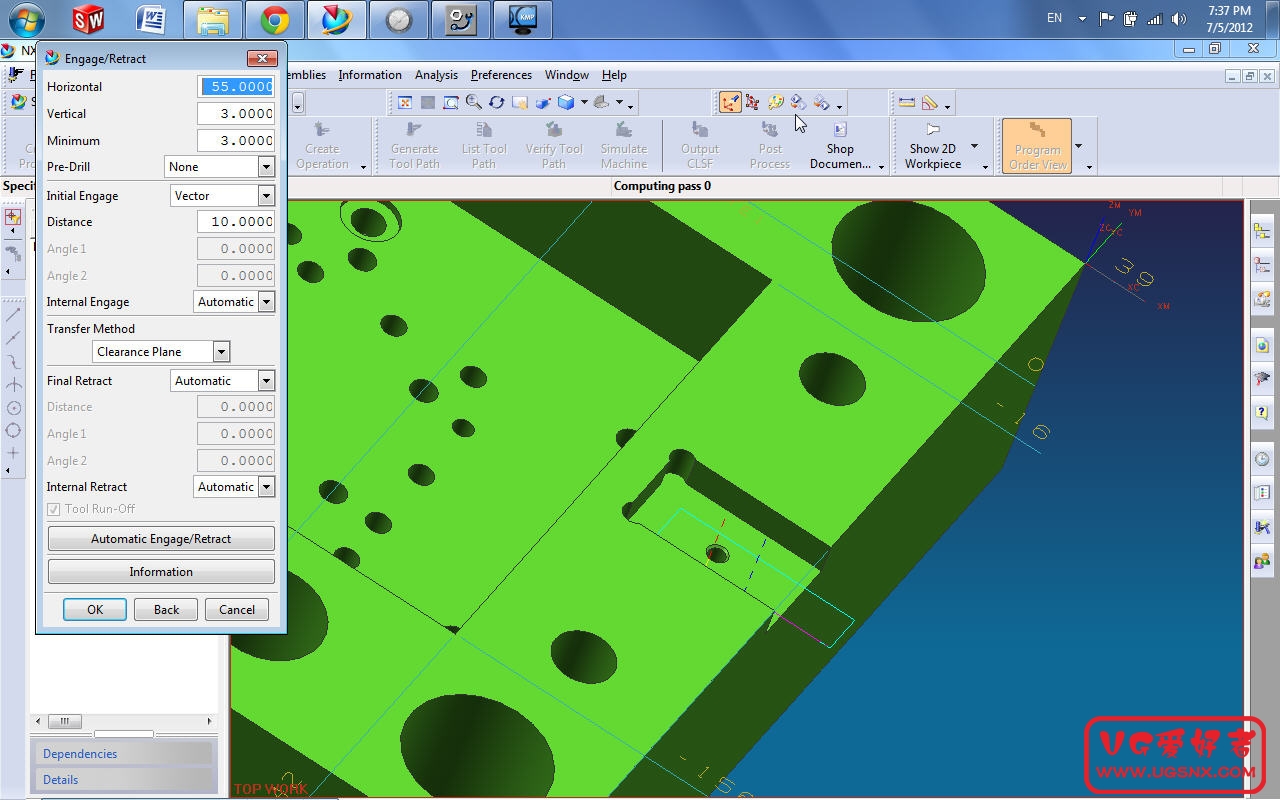Click the WCS dynamics icon
Screen dimensions: 1280x800
pos(730,102)
